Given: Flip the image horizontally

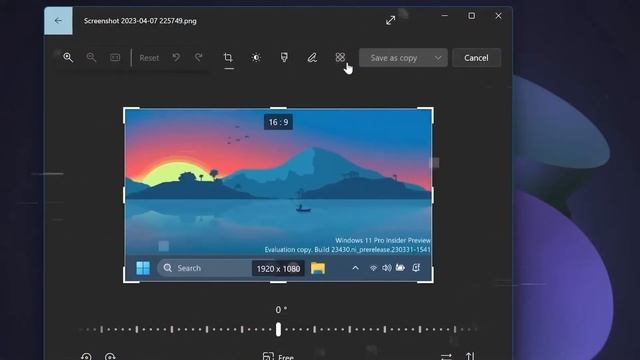Looking at the screenshot, I should click(x=447, y=356).
